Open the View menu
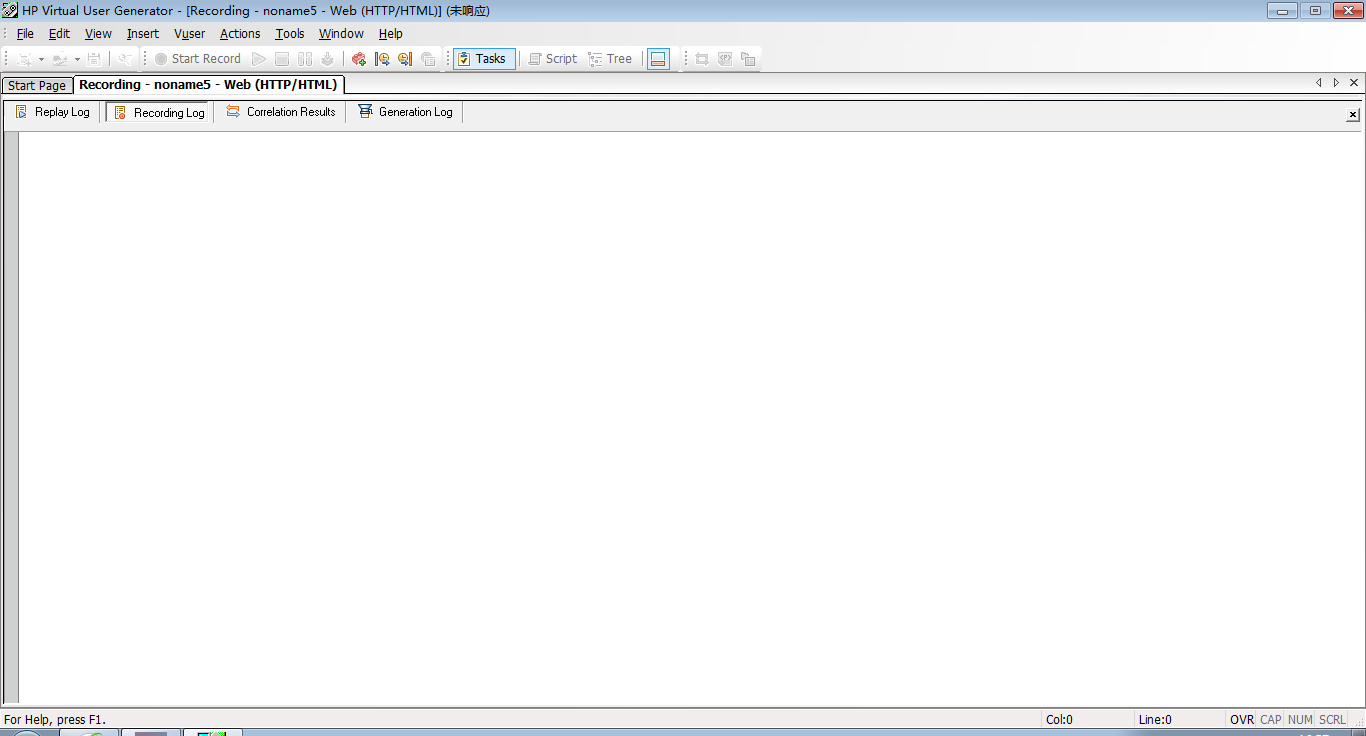Viewport: 1366px width, 736px height. pos(98,34)
